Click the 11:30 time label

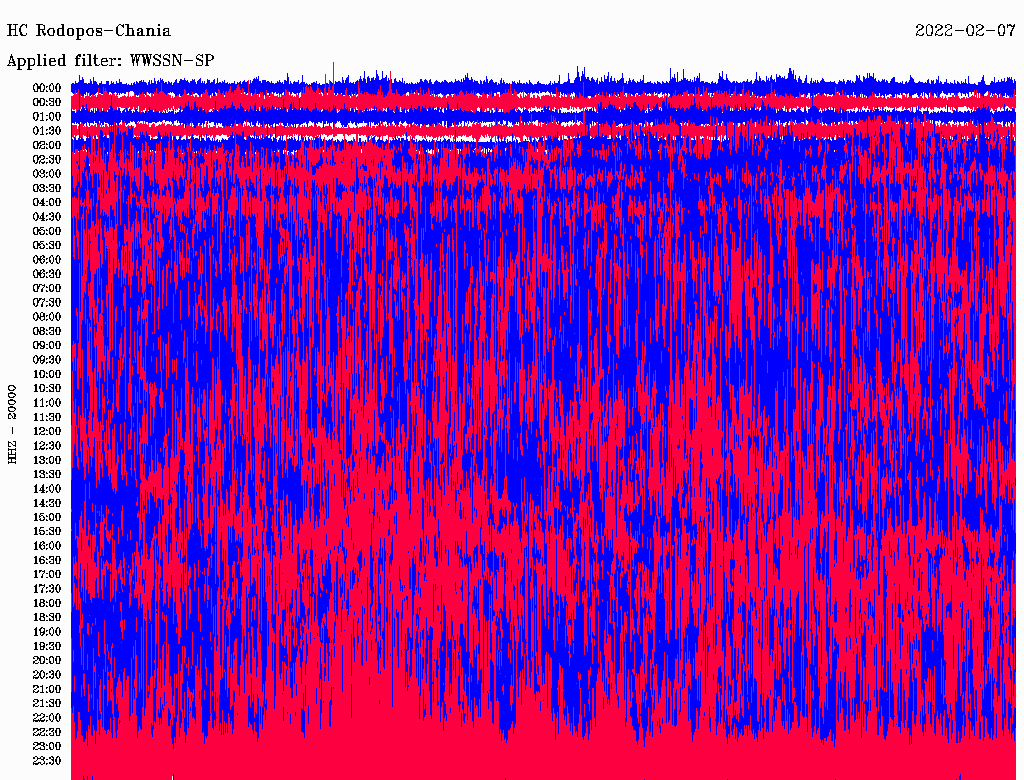[x=47, y=417]
